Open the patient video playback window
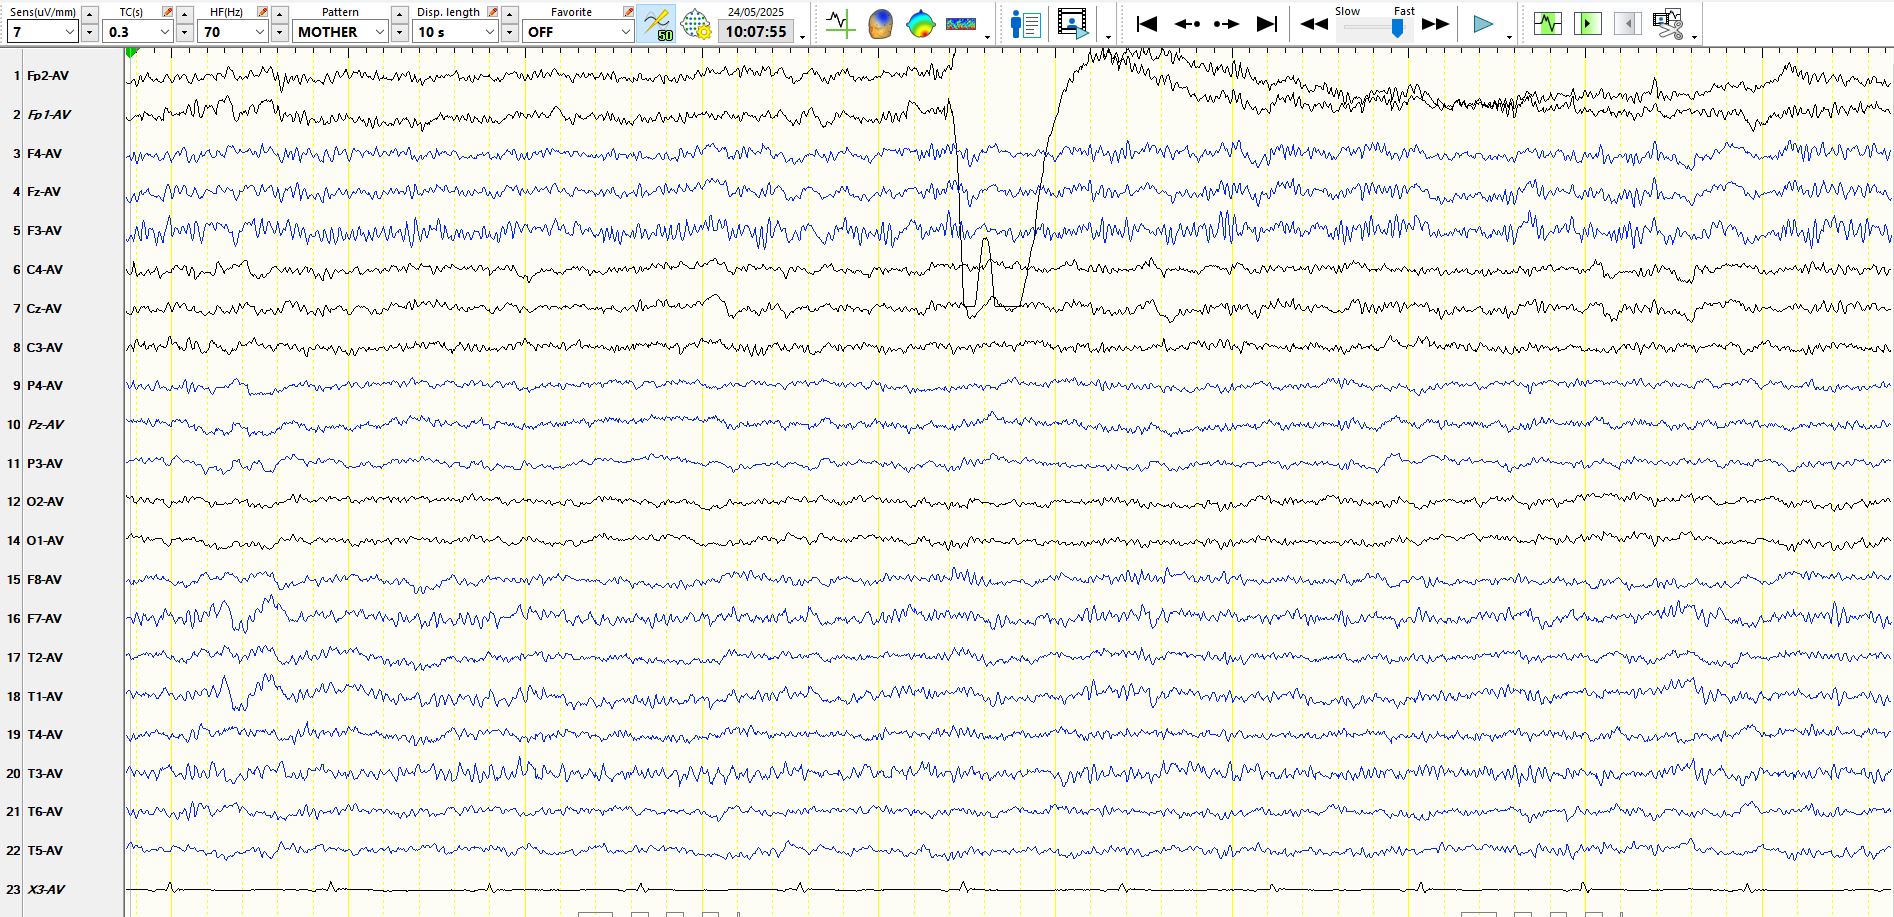 coord(1073,23)
